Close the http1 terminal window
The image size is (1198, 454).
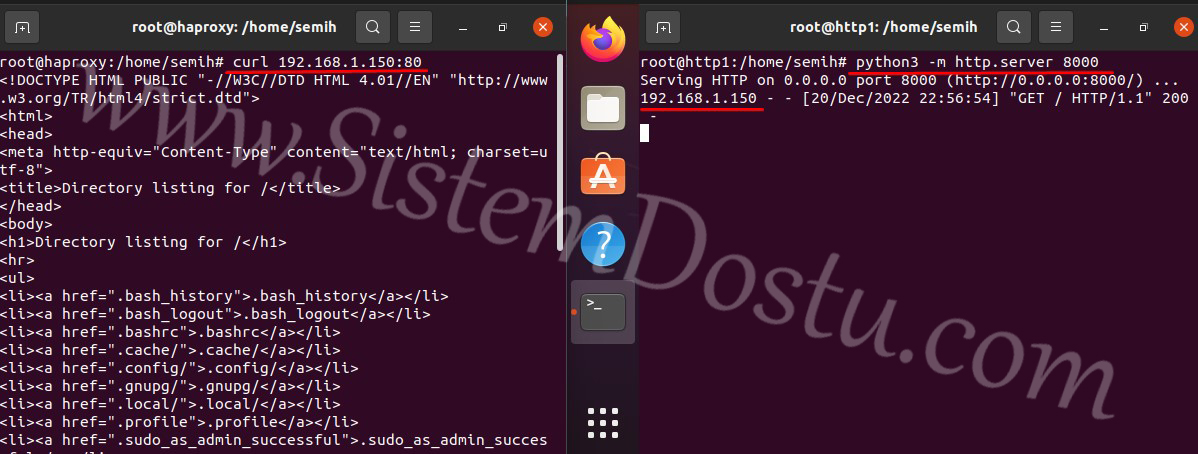1183,28
